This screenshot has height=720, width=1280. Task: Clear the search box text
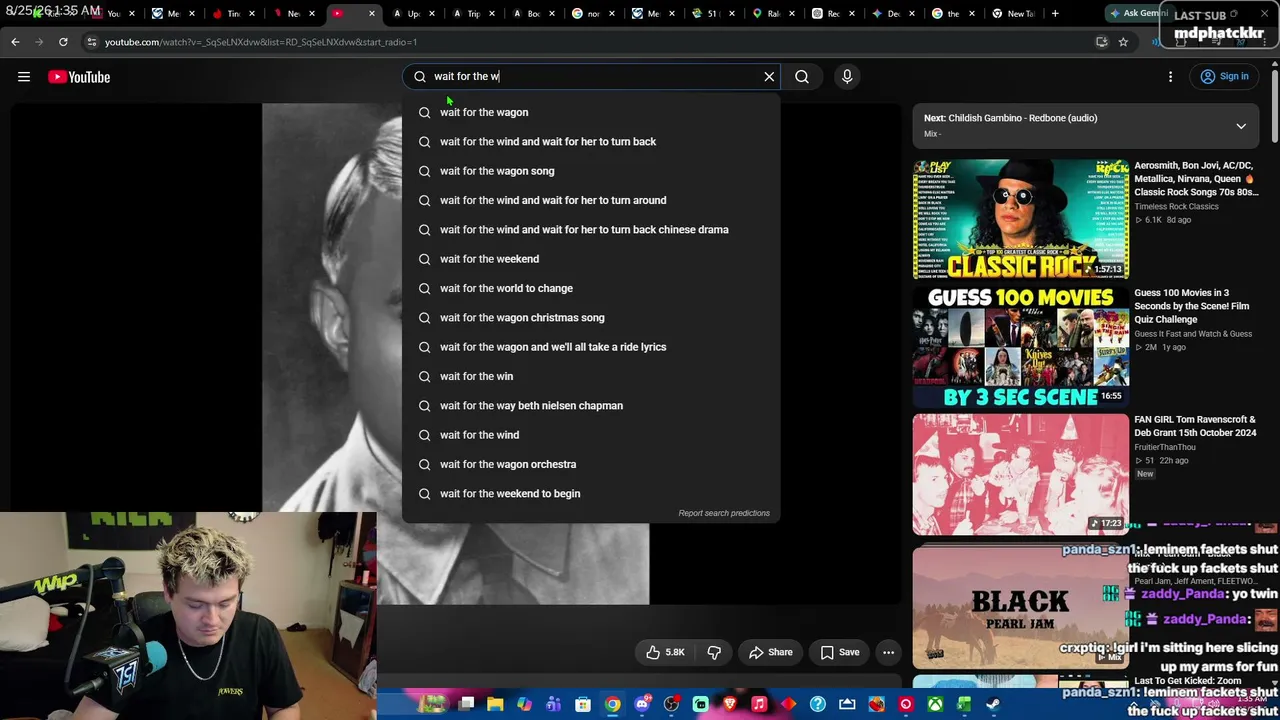(769, 77)
